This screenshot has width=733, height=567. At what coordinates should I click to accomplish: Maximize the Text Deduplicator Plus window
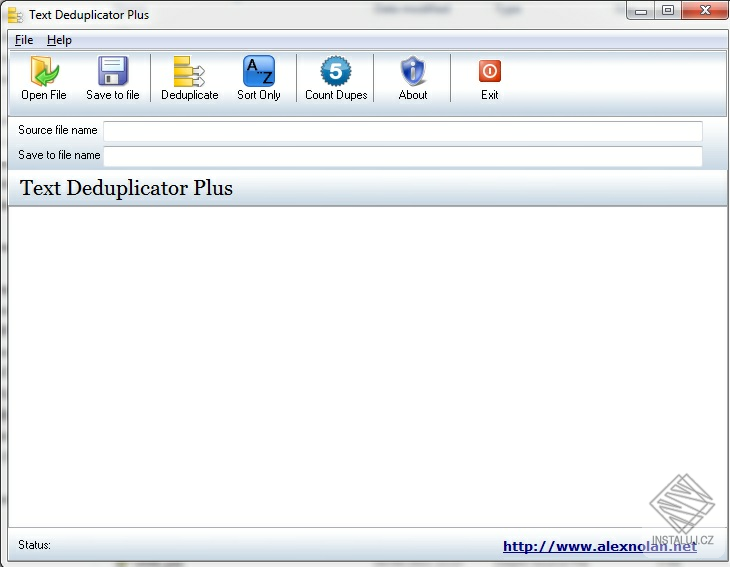tap(668, 10)
